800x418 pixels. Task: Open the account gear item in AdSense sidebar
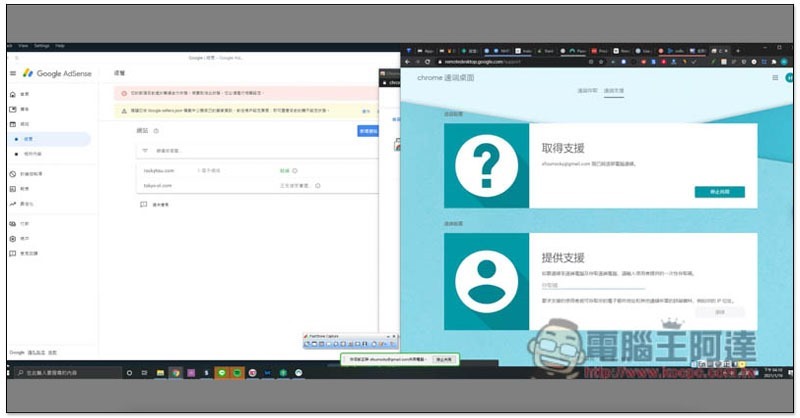pos(20,238)
